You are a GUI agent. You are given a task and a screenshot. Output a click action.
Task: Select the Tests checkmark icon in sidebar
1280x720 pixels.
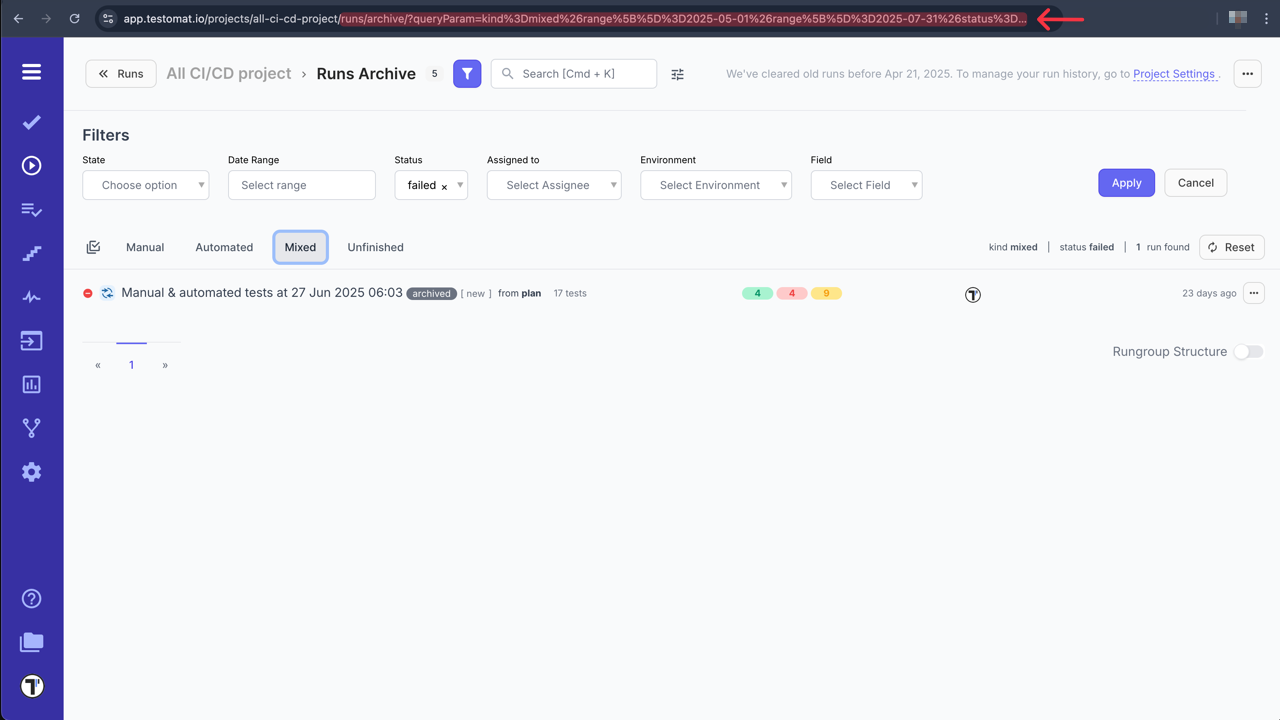(x=31, y=122)
